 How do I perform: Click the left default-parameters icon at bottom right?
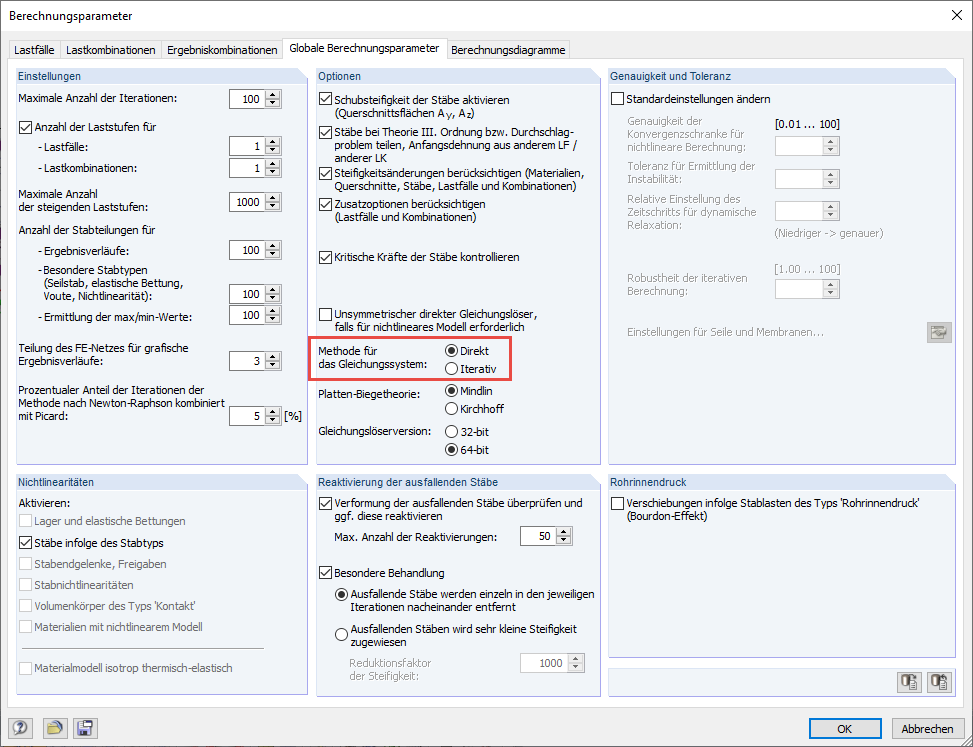pos(909,681)
